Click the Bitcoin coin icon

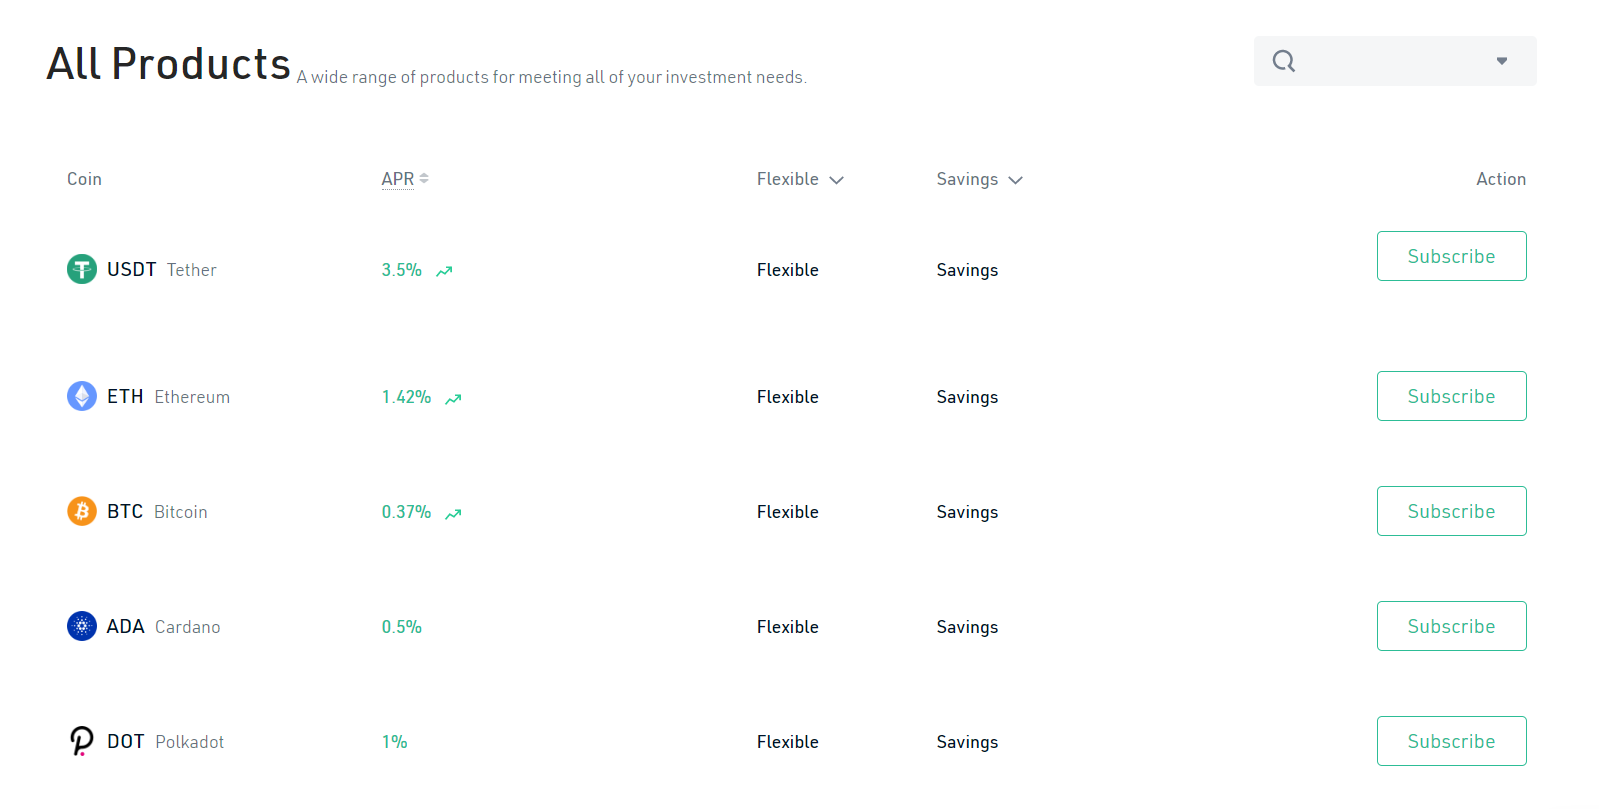pos(82,511)
